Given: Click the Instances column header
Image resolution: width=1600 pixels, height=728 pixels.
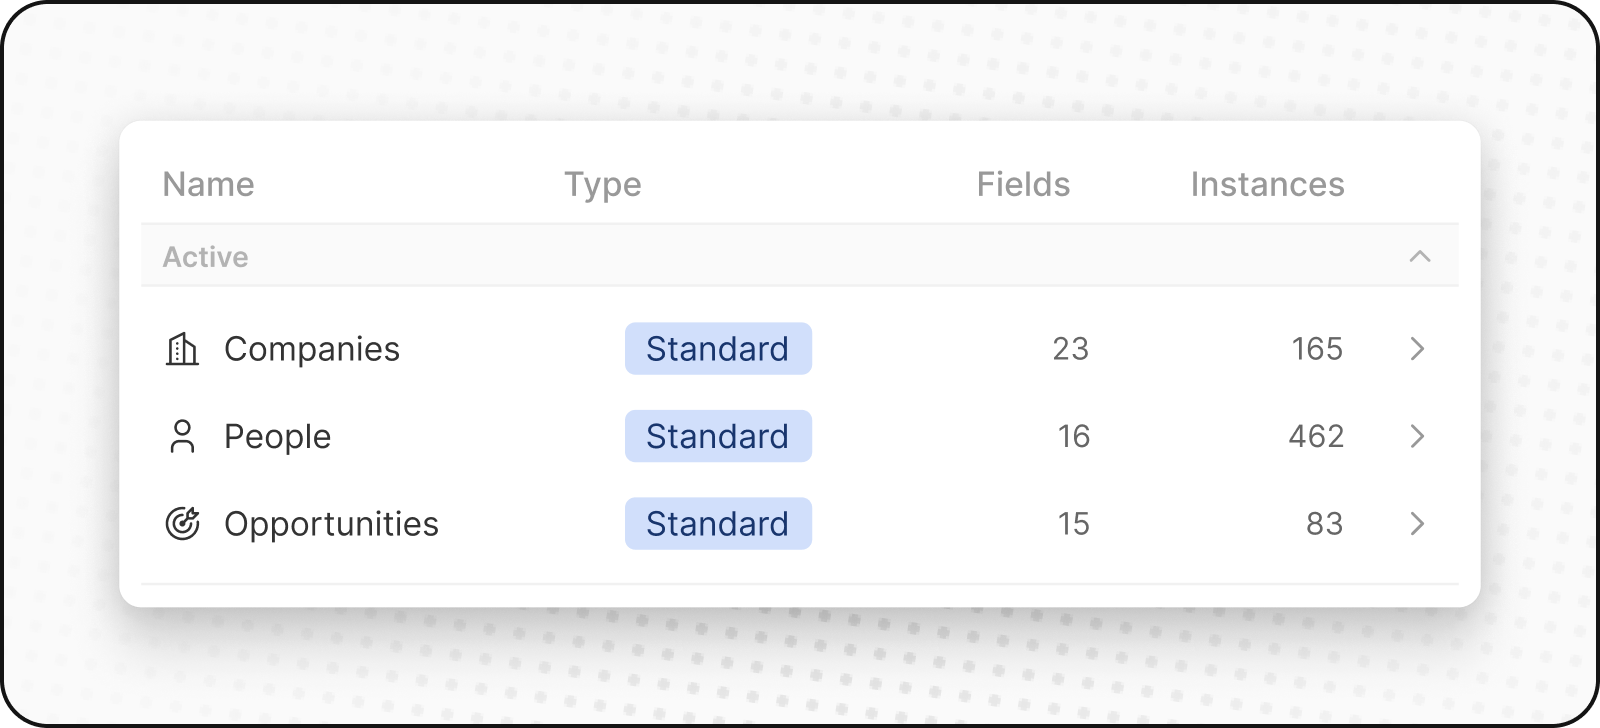Looking at the screenshot, I should (x=1267, y=184).
